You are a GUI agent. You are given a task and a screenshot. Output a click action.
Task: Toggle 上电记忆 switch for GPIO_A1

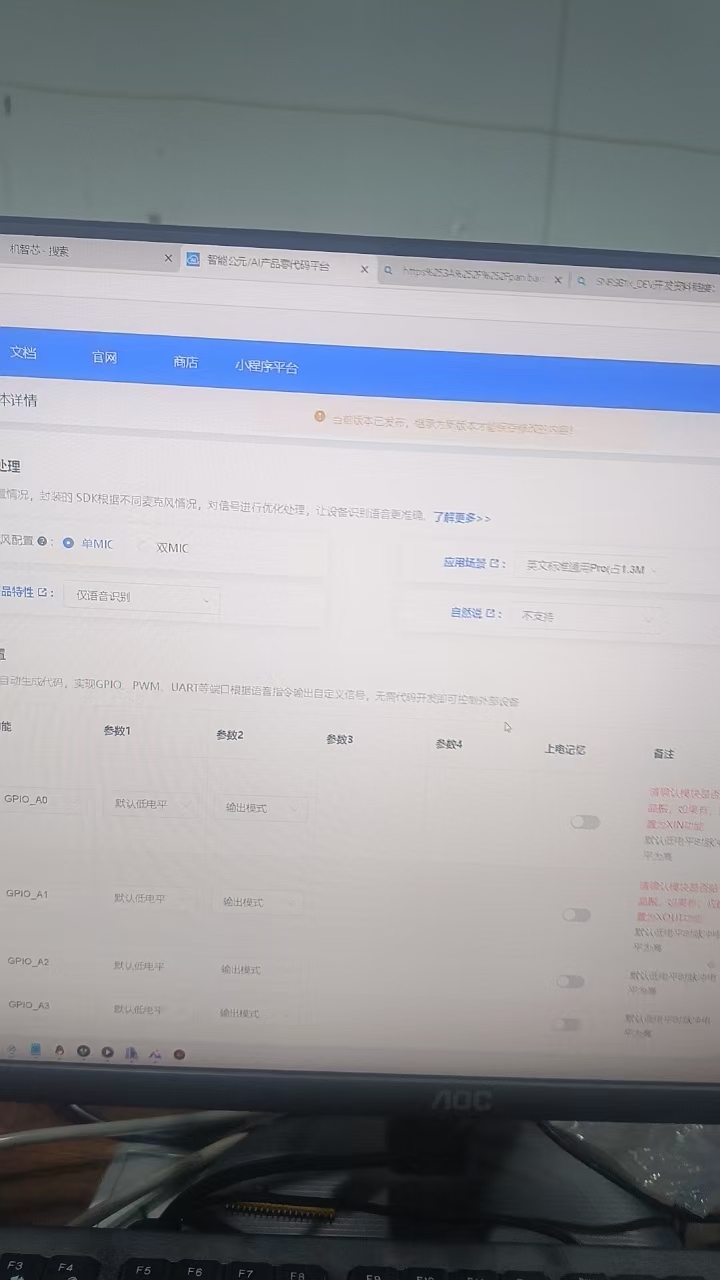576,915
